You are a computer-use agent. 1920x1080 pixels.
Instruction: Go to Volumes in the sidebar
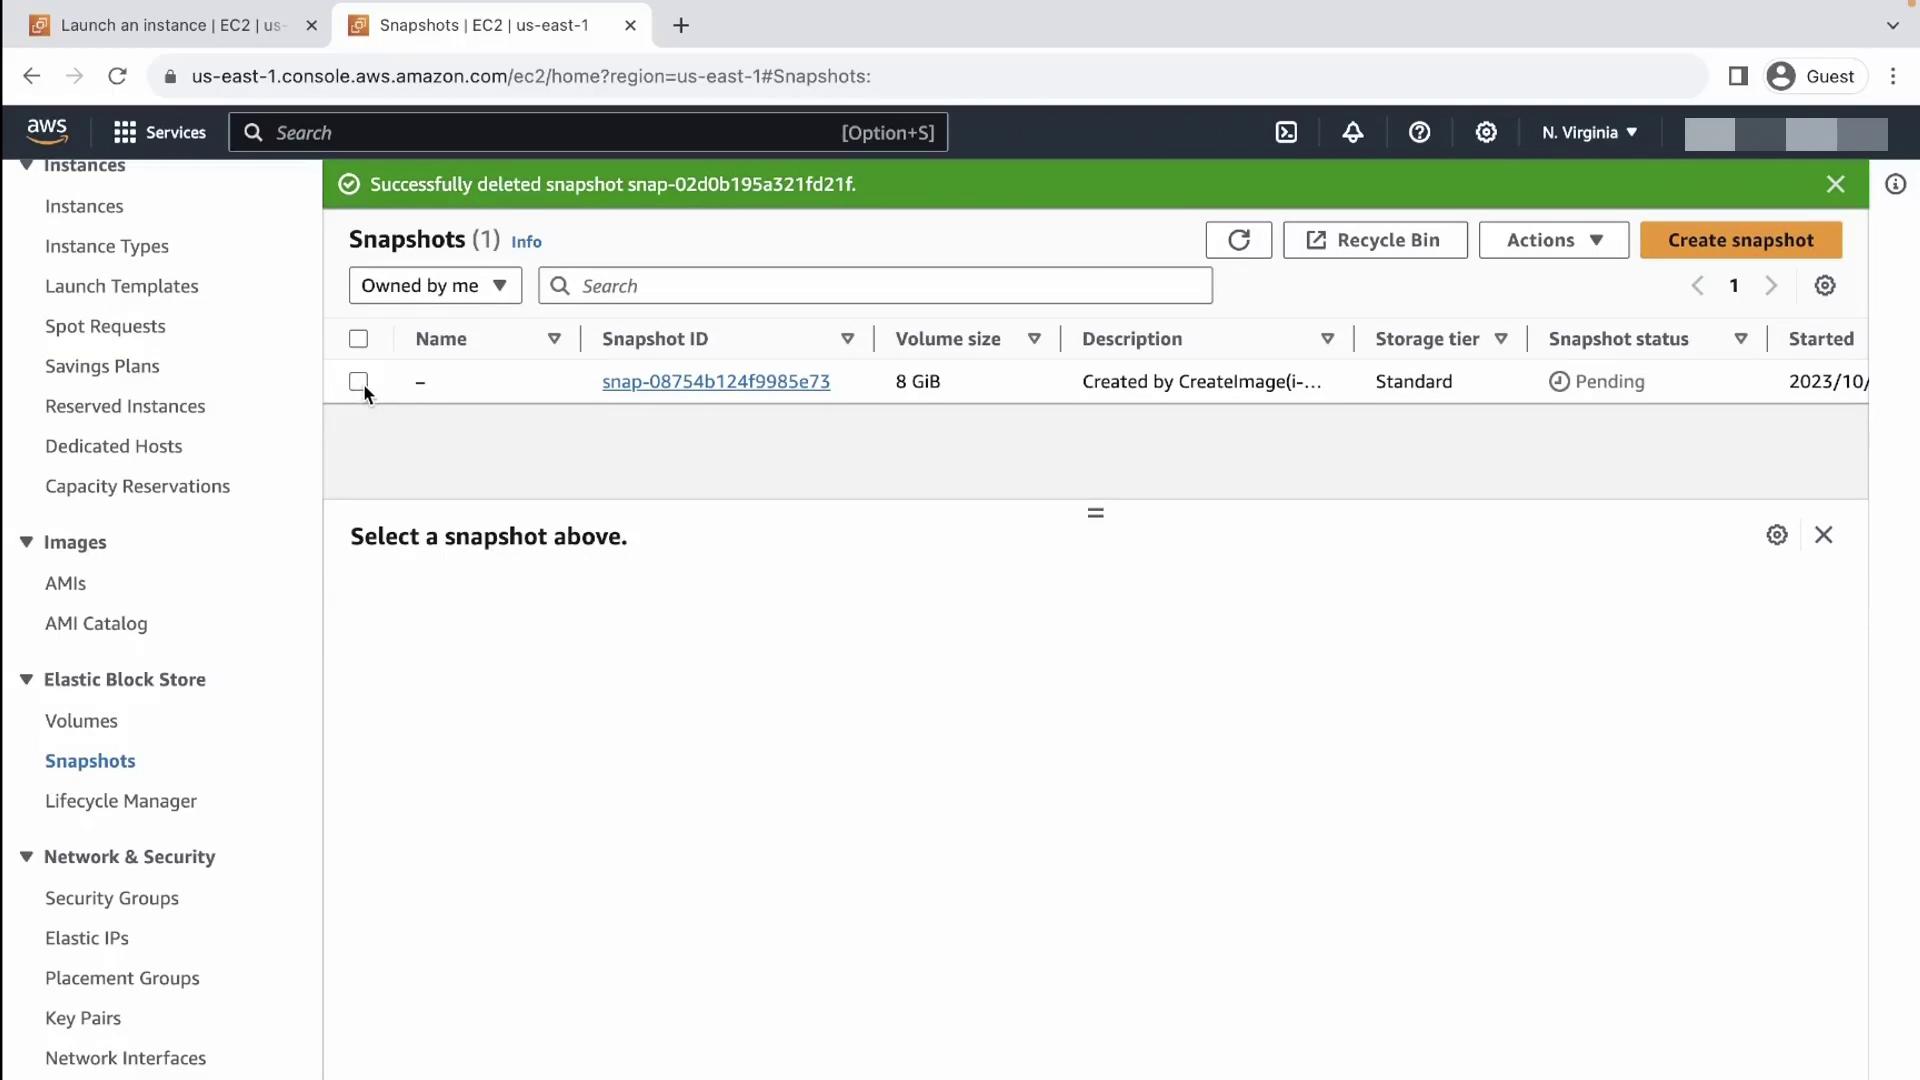pos(81,721)
